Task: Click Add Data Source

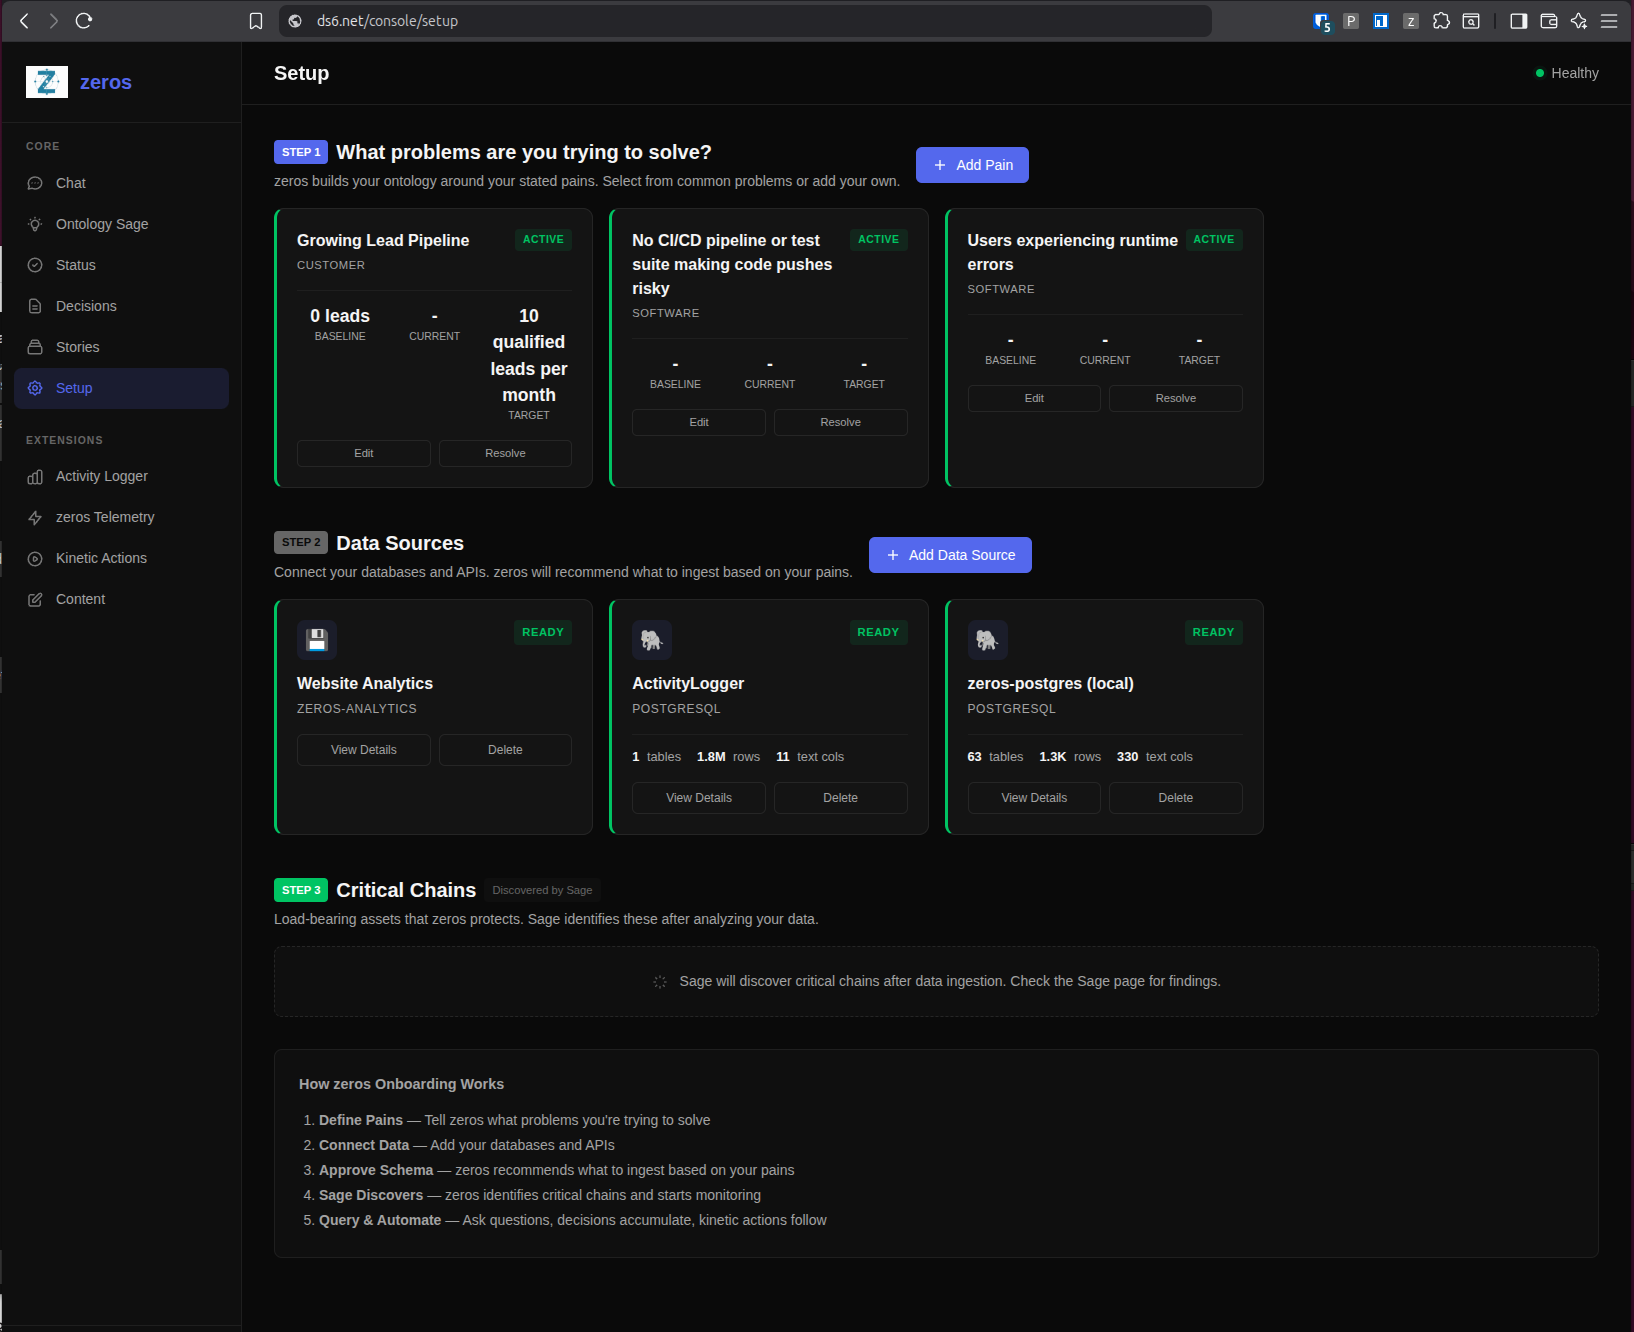Action: tap(949, 554)
